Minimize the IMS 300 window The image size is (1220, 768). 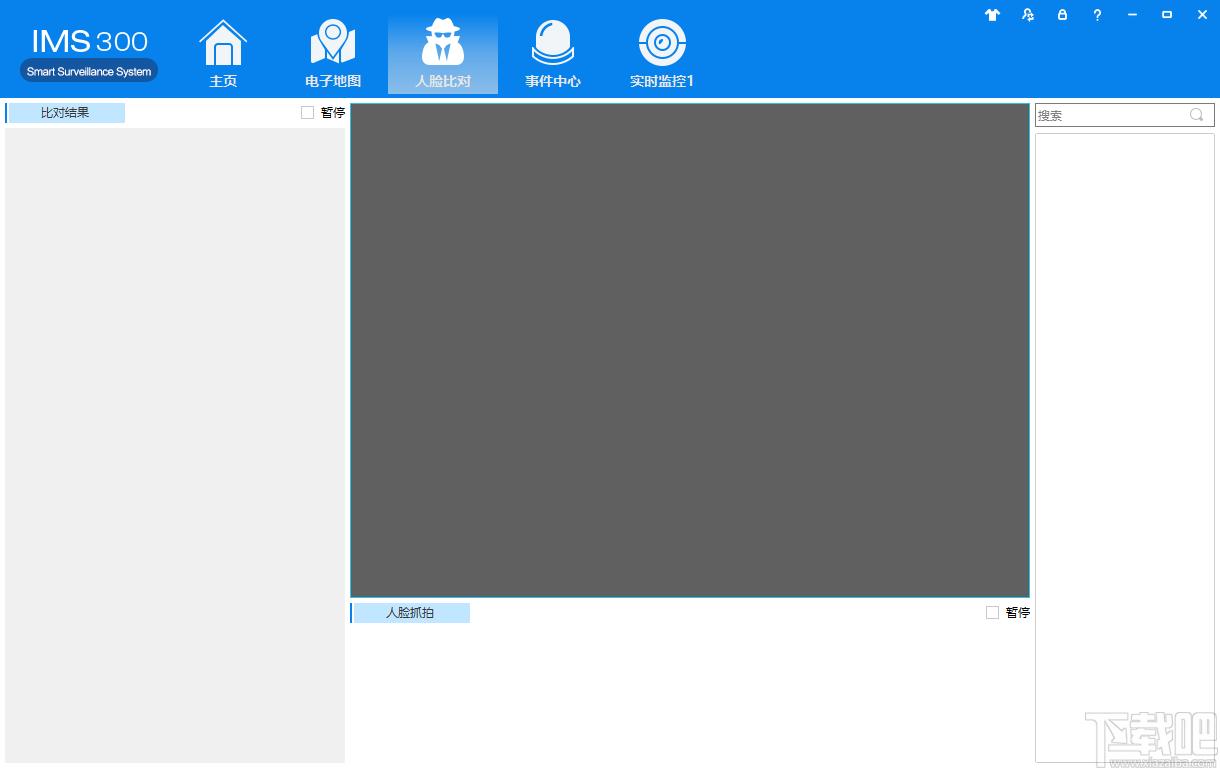pyautogui.click(x=1132, y=15)
